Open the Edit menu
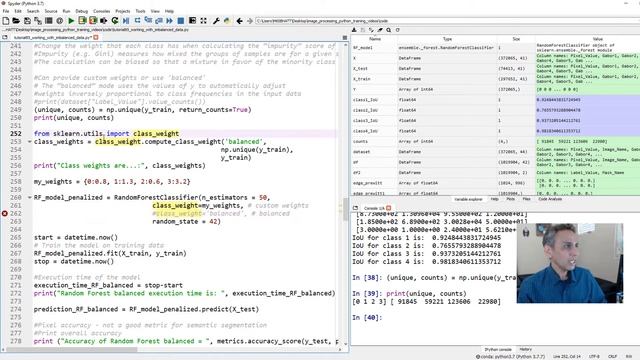The width and height of the screenshot is (640, 360). [x=18, y=11]
